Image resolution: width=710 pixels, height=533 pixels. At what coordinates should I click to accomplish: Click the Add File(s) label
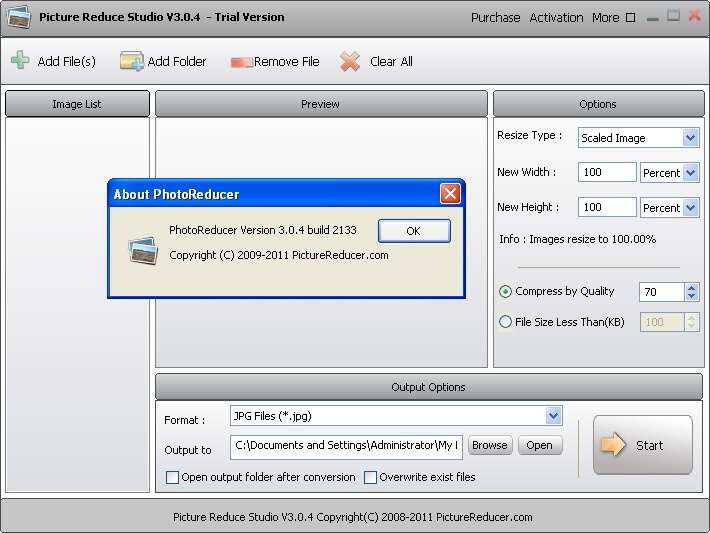tap(67, 61)
